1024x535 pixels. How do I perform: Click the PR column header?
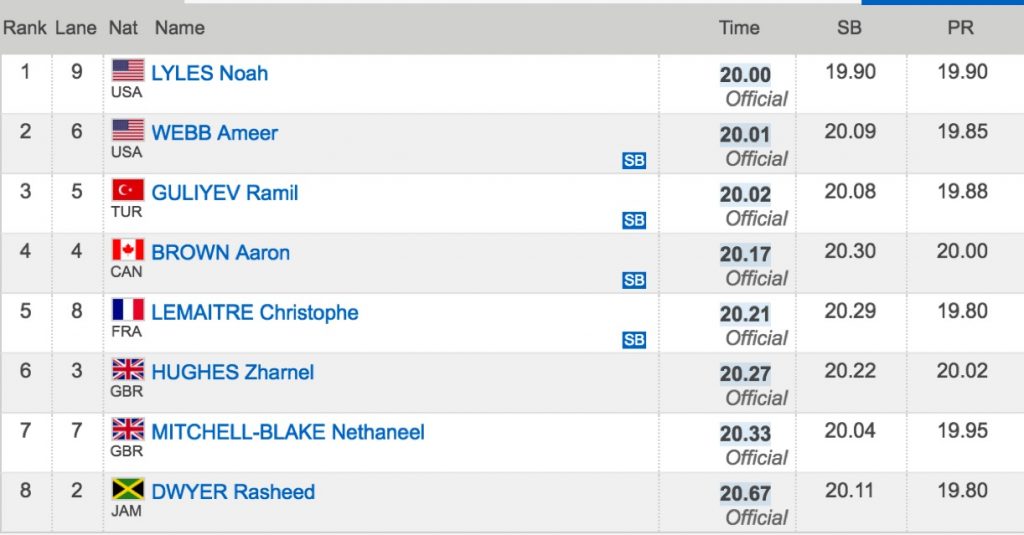pyautogui.click(x=961, y=27)
